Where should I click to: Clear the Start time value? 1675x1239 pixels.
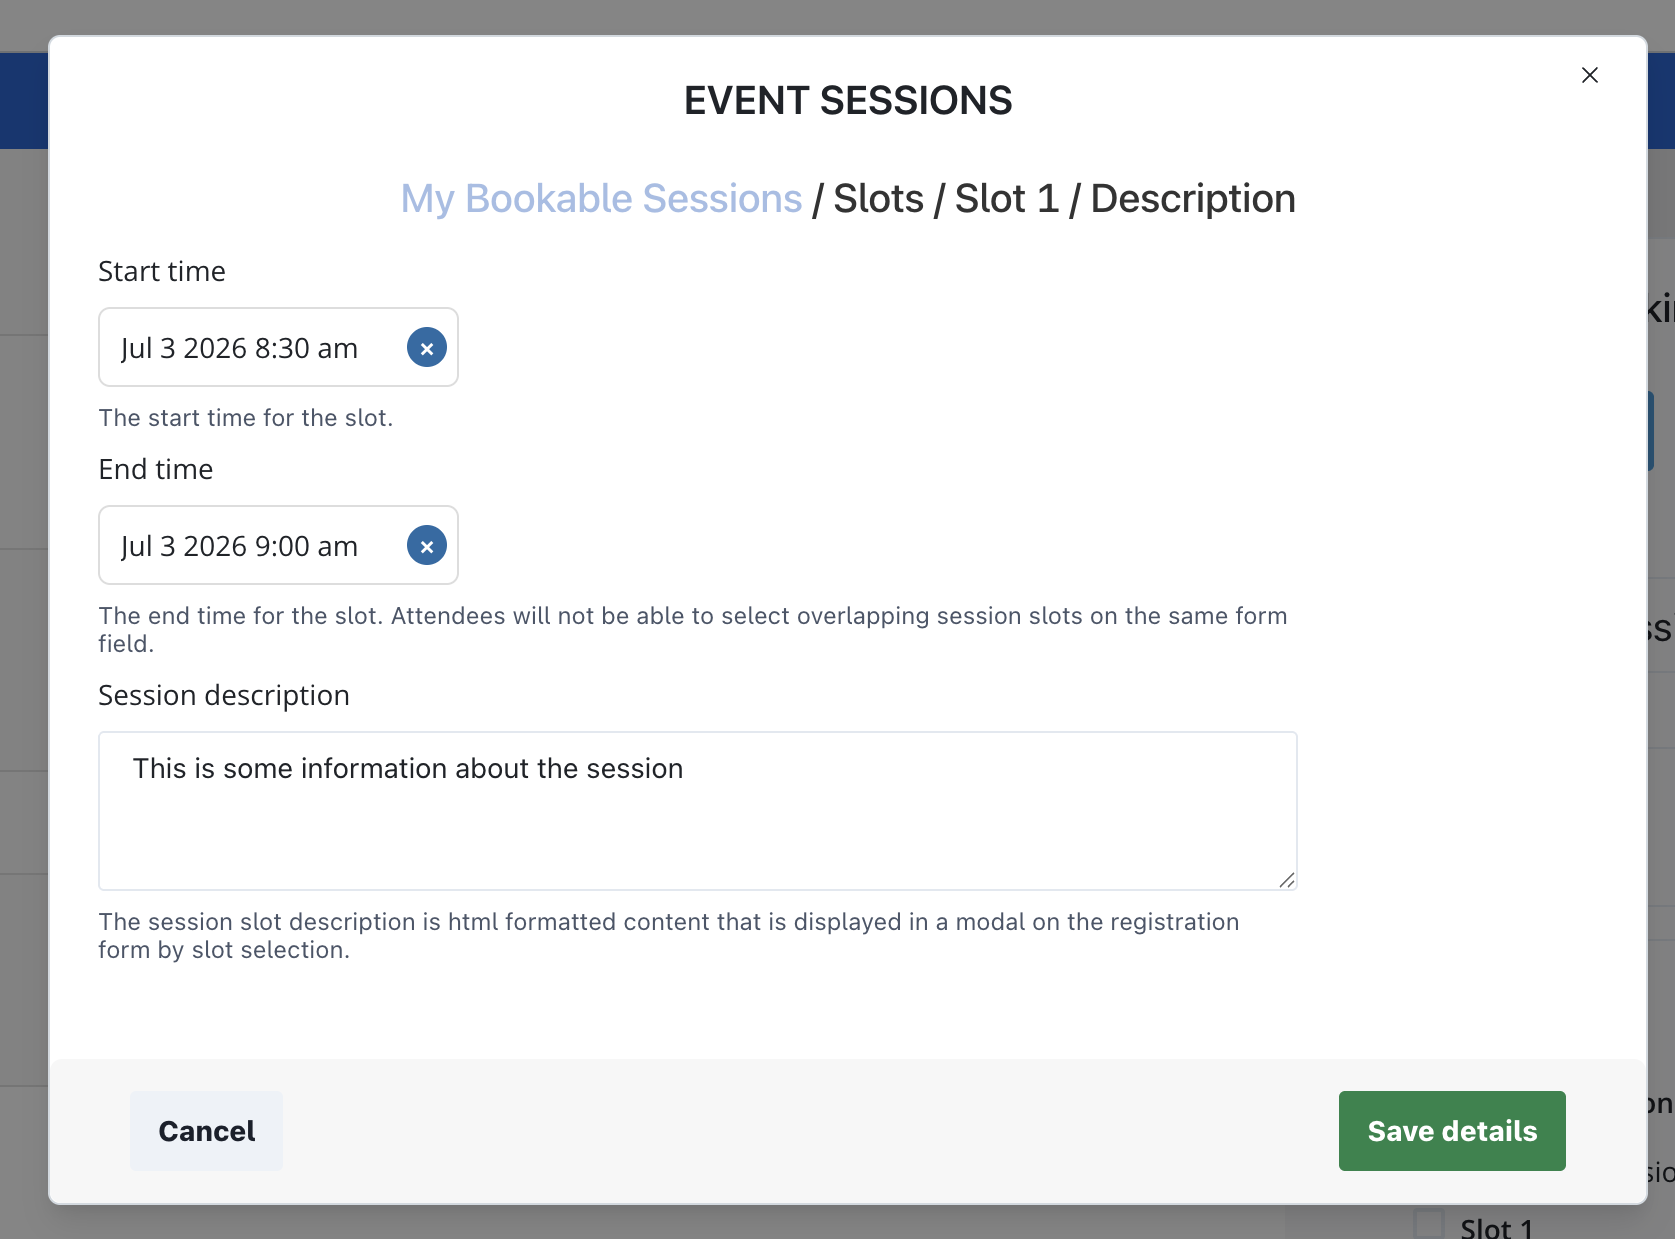(x=427, y=348)
